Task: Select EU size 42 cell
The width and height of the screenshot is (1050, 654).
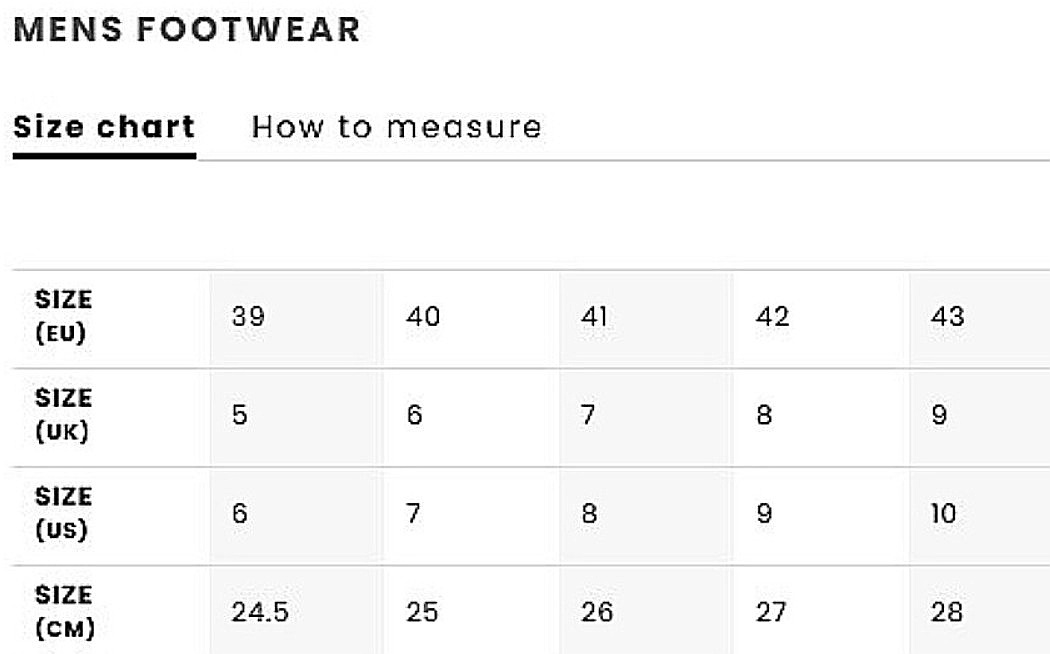Action: 821,319
